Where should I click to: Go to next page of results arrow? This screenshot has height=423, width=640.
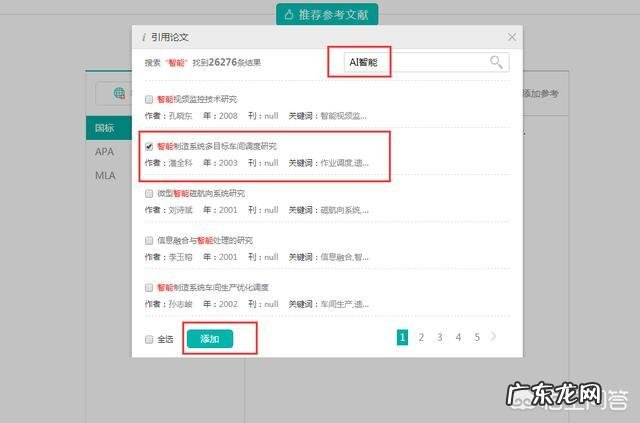coord(494,337)
